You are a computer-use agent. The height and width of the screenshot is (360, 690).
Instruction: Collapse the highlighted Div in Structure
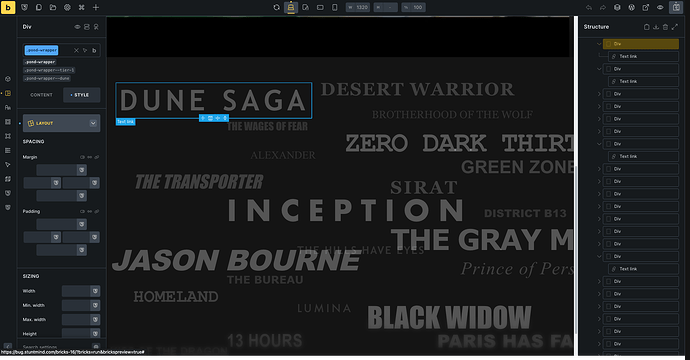(599, 44)
